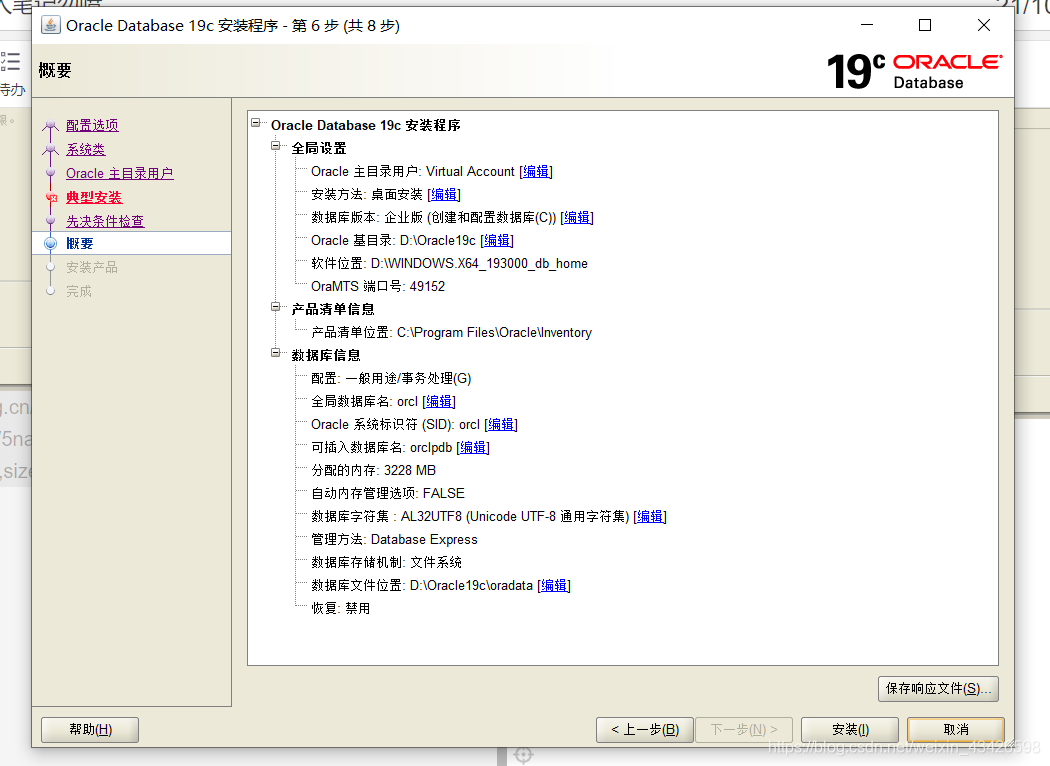Select the 数据库存储机制: 文件系统 row
Screen dimensions: 1050x766
386,562
